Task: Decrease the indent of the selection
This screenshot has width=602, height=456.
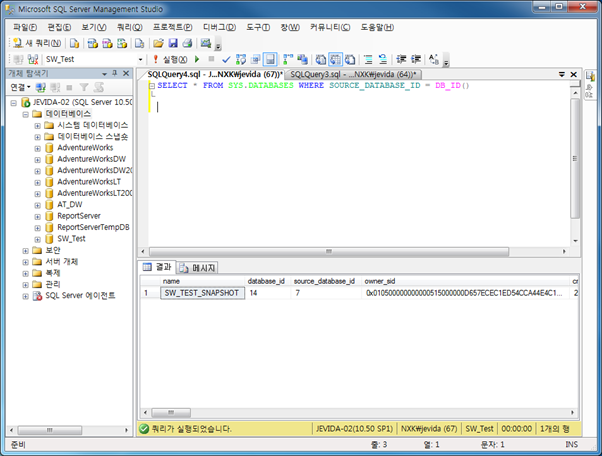Action: 401,59
